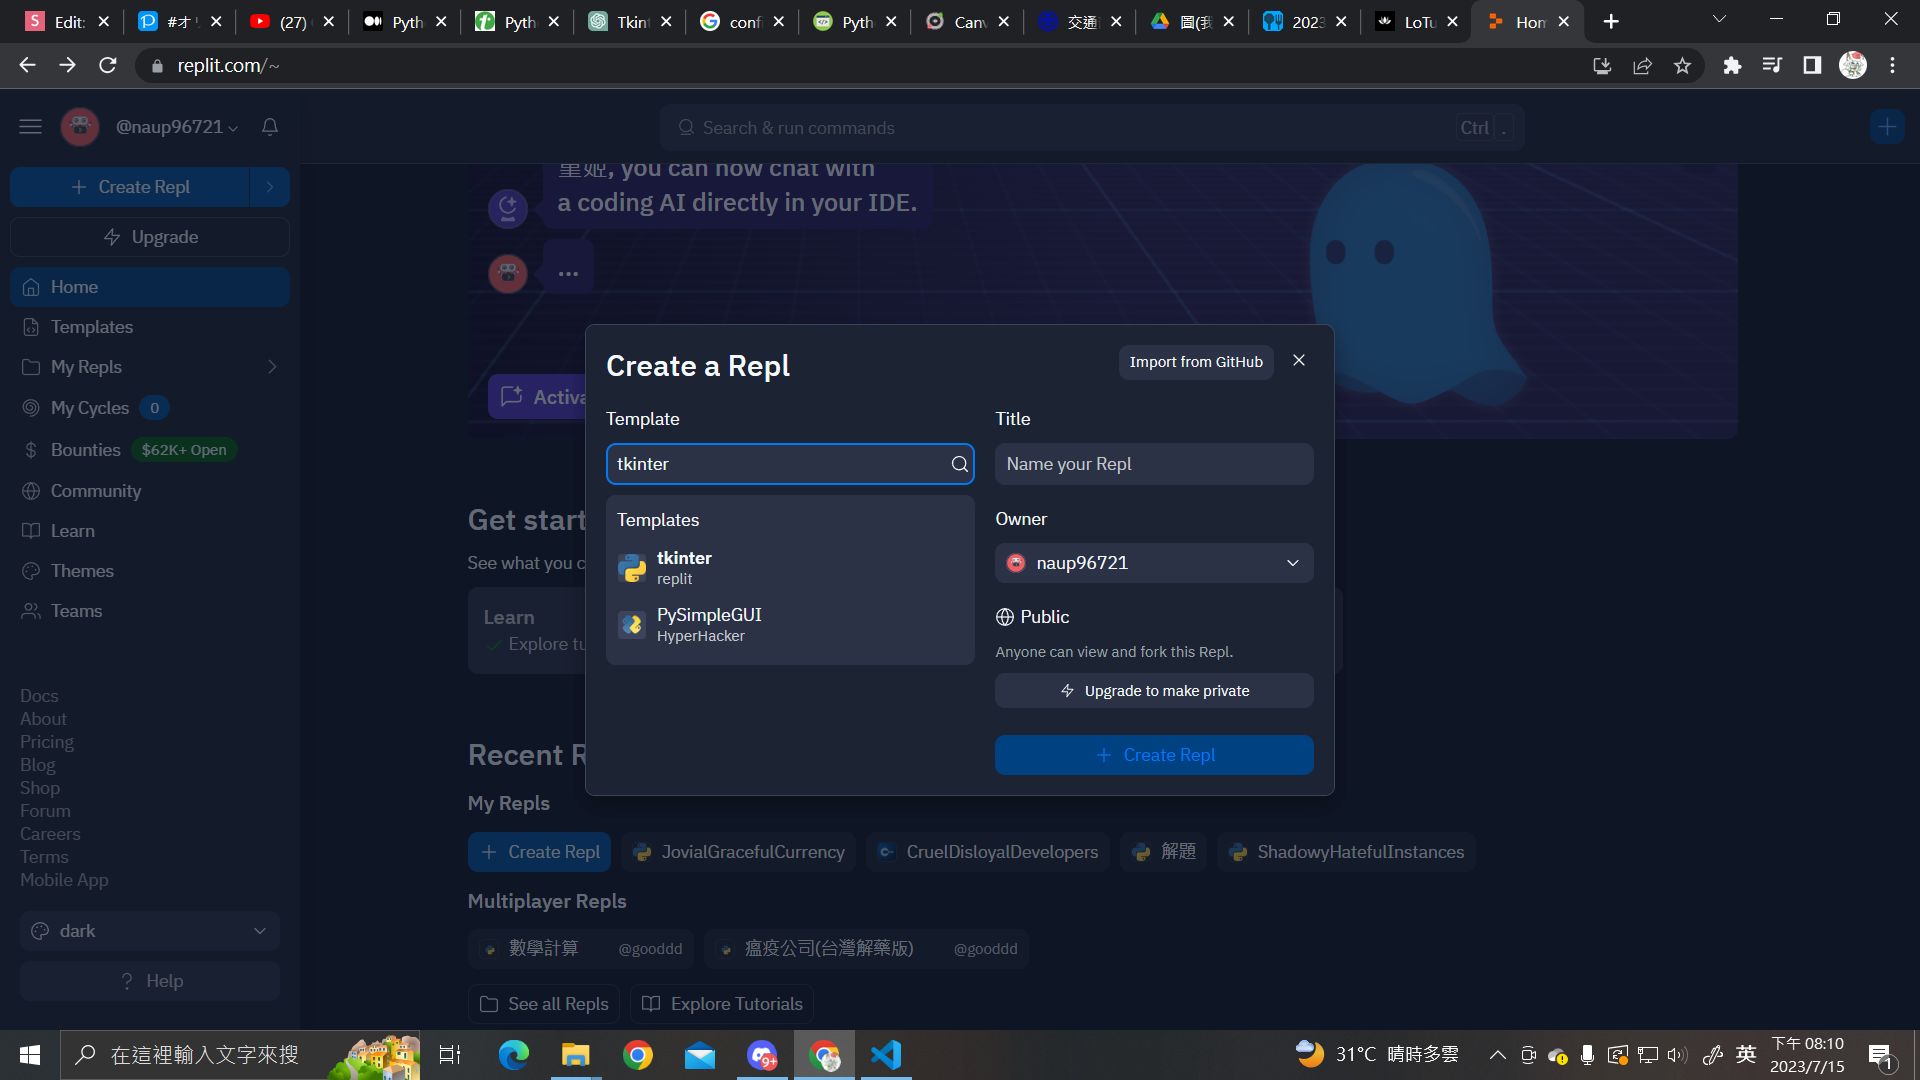The image size is (1920, 1080).
Task: Click Upgrade to make private
Action: pyautogui.click(x=1154, y=691)
